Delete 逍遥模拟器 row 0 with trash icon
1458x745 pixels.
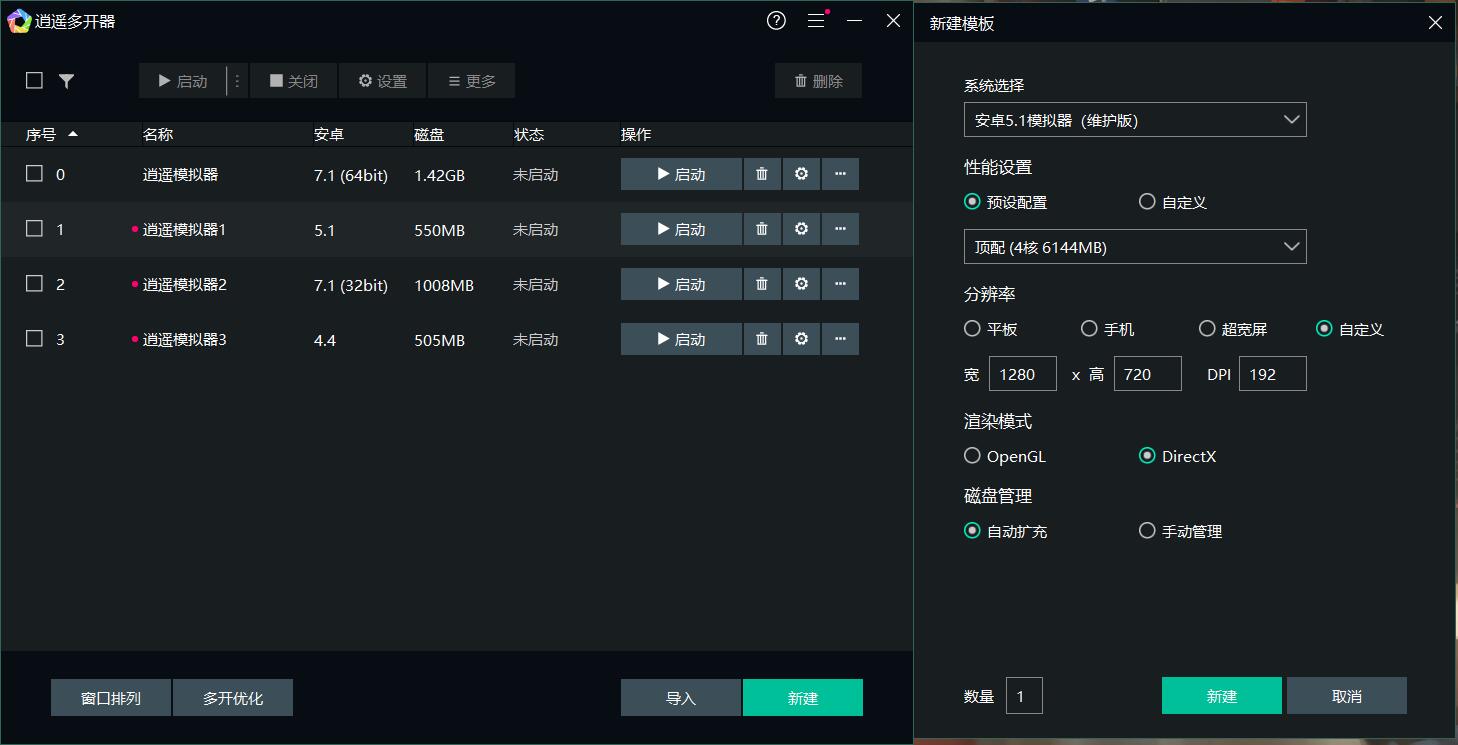click(x=762, y=174)
